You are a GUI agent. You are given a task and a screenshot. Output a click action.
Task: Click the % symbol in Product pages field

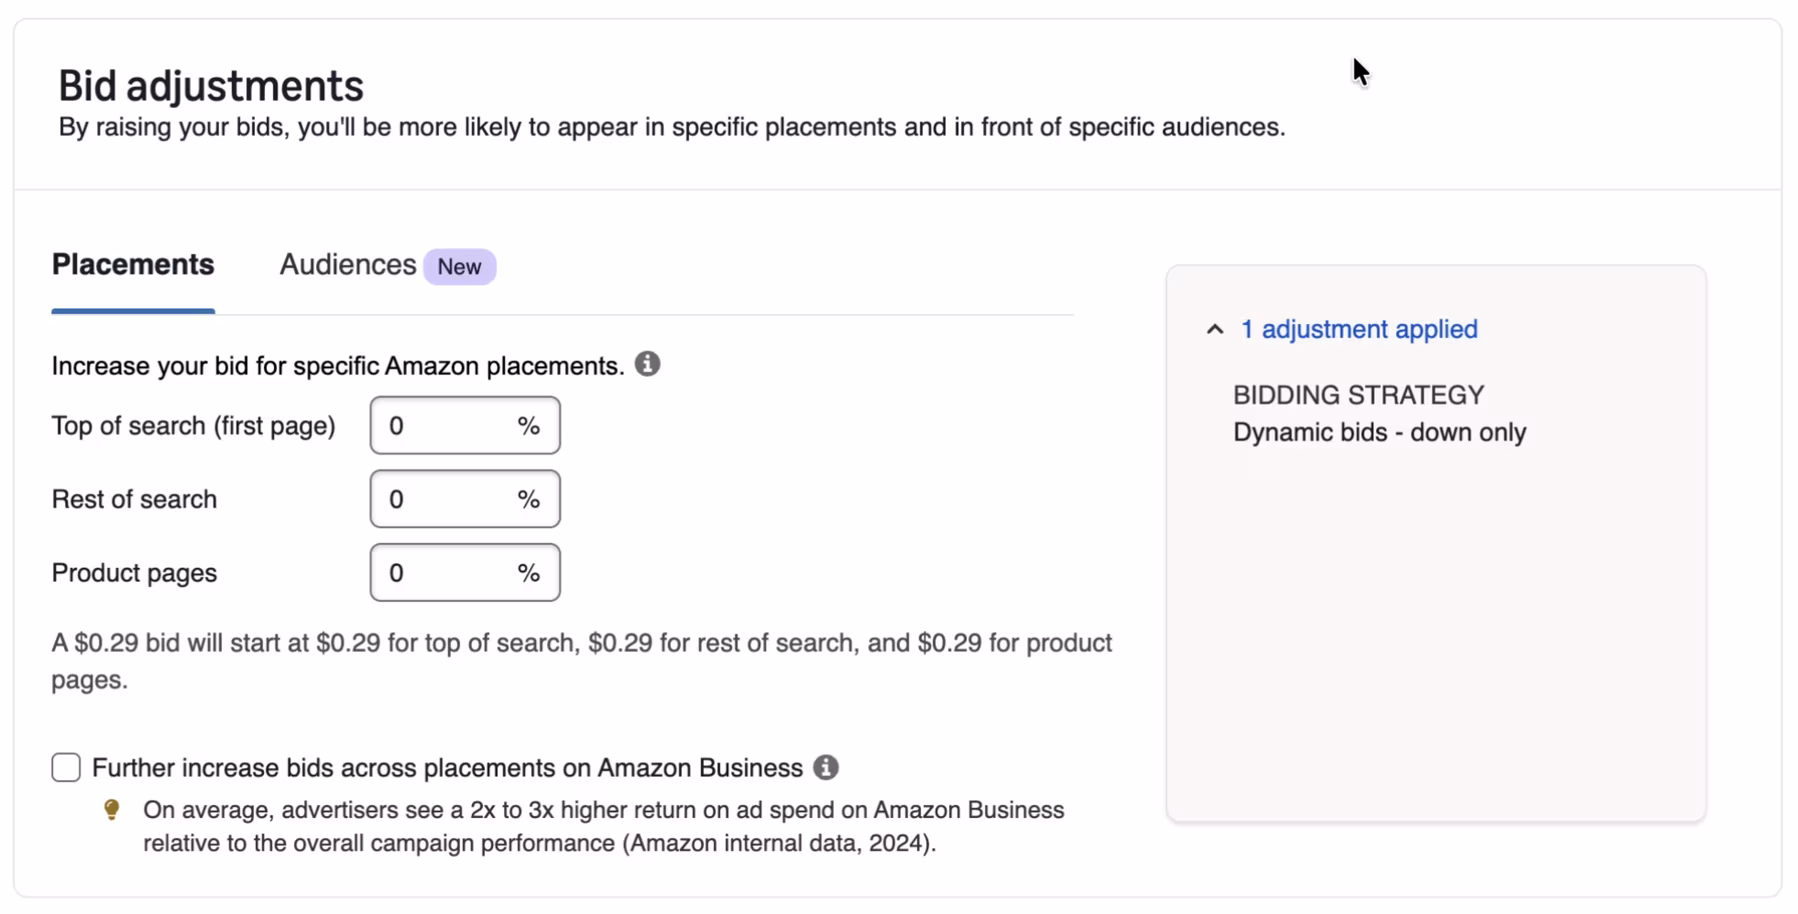(x=528, y=573)
